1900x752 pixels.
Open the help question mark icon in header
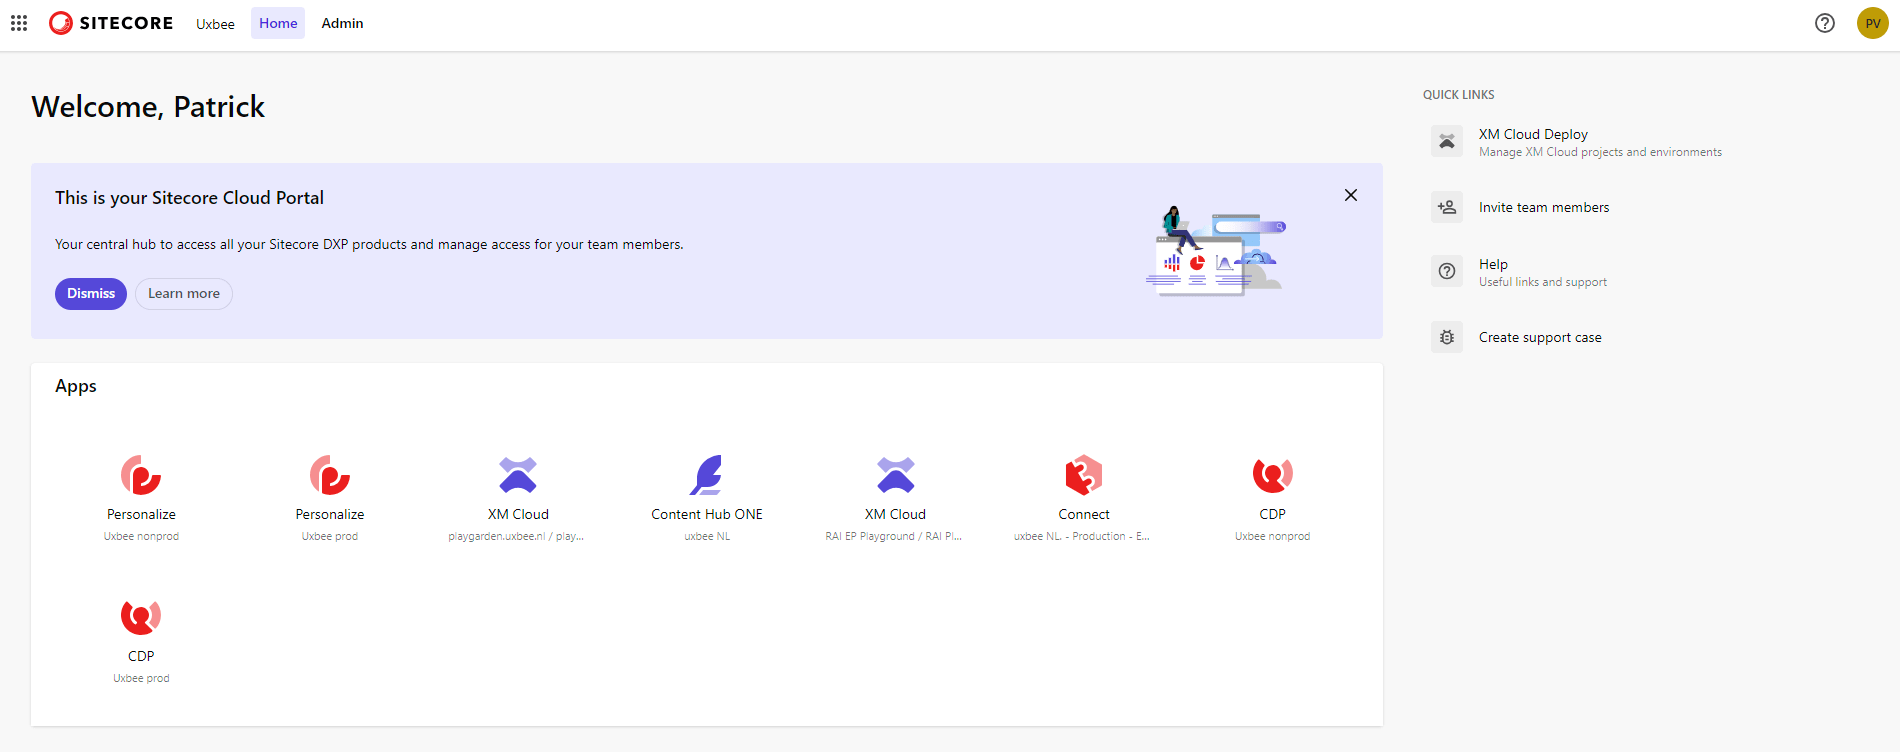coord(1825,23)
